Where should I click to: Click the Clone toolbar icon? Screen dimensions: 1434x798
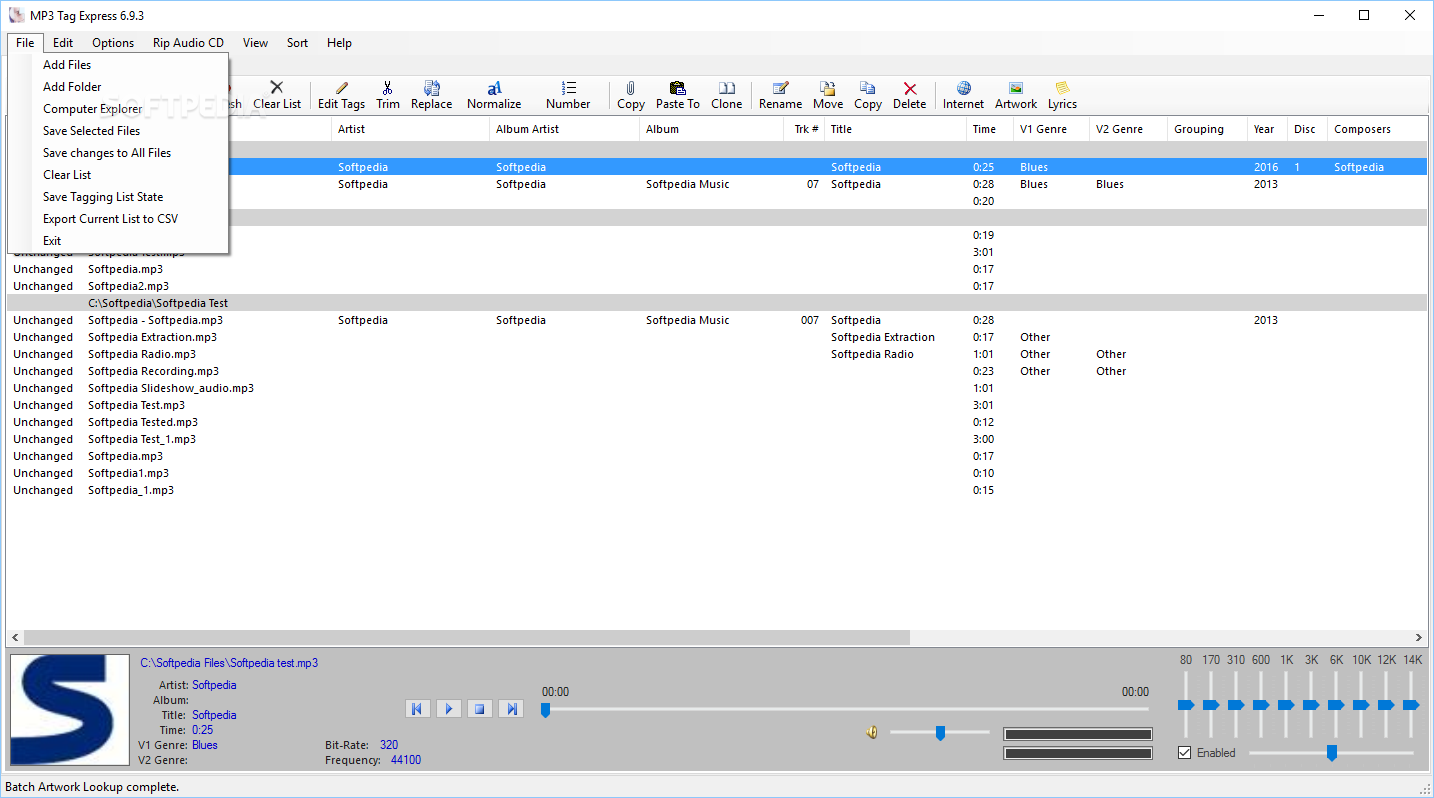pos(727,95)
